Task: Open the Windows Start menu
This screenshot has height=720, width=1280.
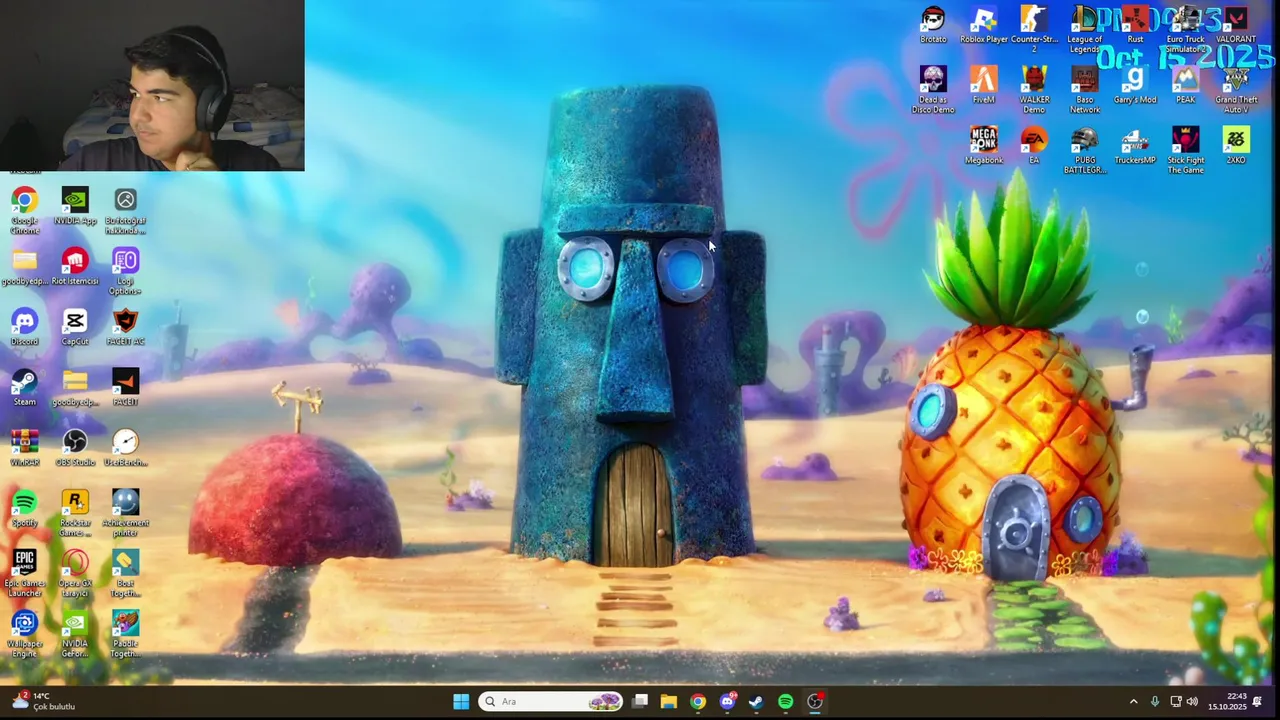Action: 461,701
